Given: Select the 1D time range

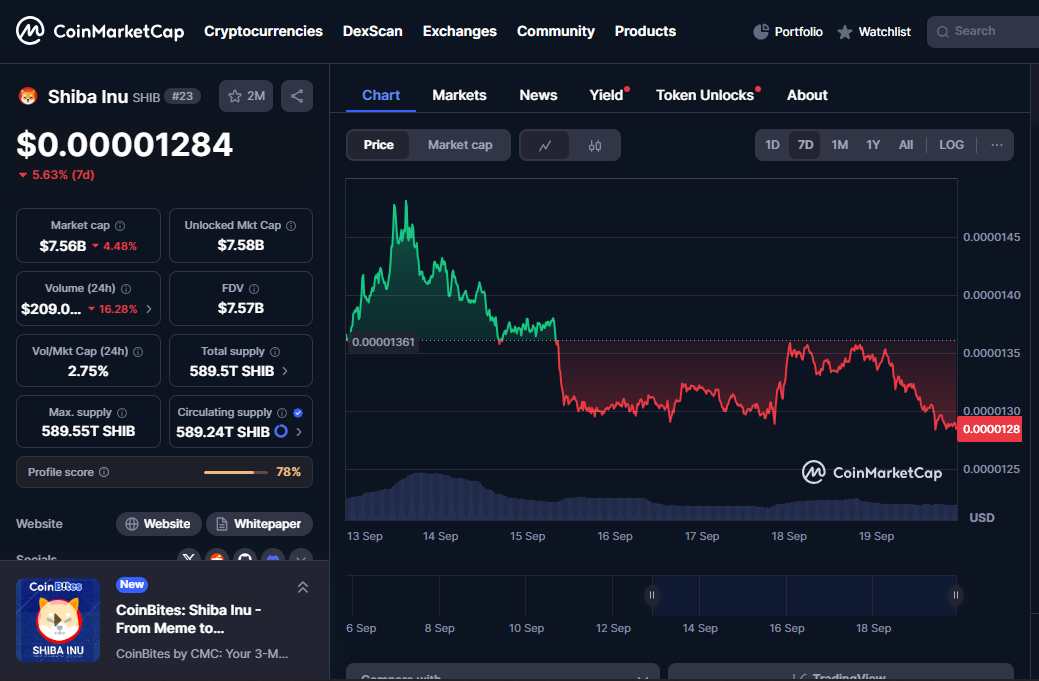Looking at the screenshot, I should [x=773, y=145].
